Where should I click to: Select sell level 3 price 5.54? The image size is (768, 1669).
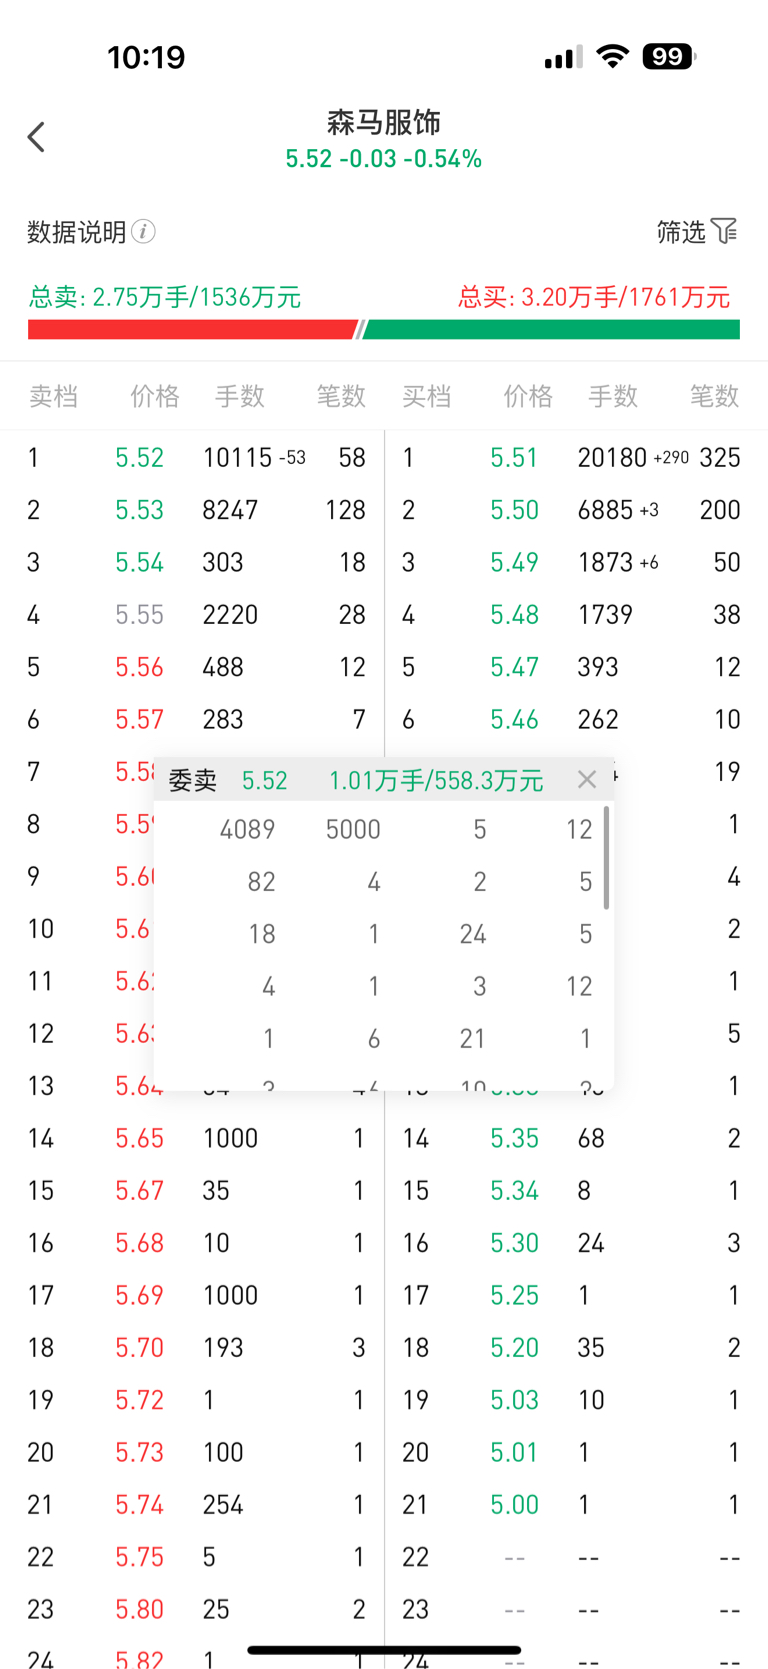pyautogui.click(x=139, y=562)
